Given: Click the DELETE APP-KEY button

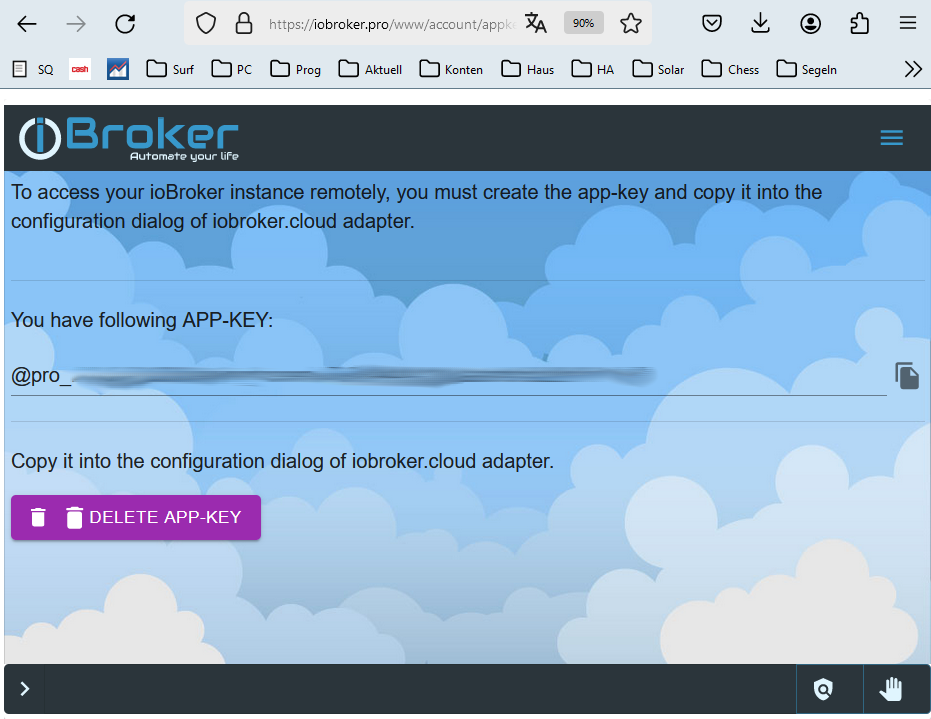Looking at the screenshot, I should tap(136, 517).
